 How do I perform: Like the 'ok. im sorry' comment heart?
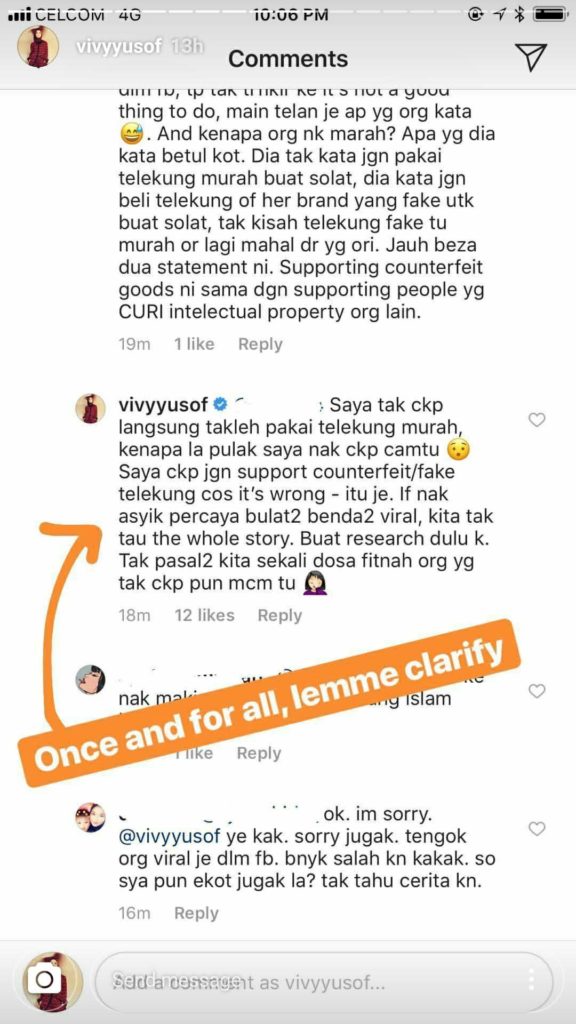537,829
